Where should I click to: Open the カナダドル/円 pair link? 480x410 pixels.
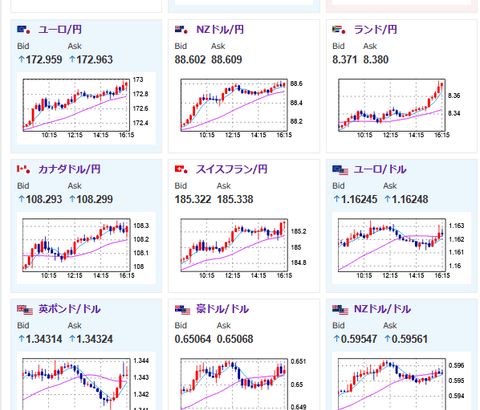69,169
